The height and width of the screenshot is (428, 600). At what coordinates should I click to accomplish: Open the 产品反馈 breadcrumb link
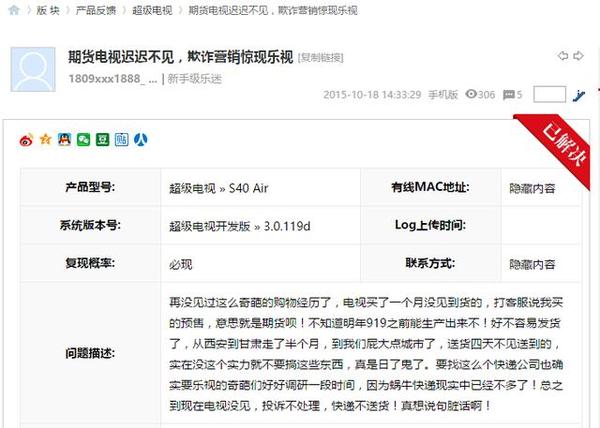point(96,10)
